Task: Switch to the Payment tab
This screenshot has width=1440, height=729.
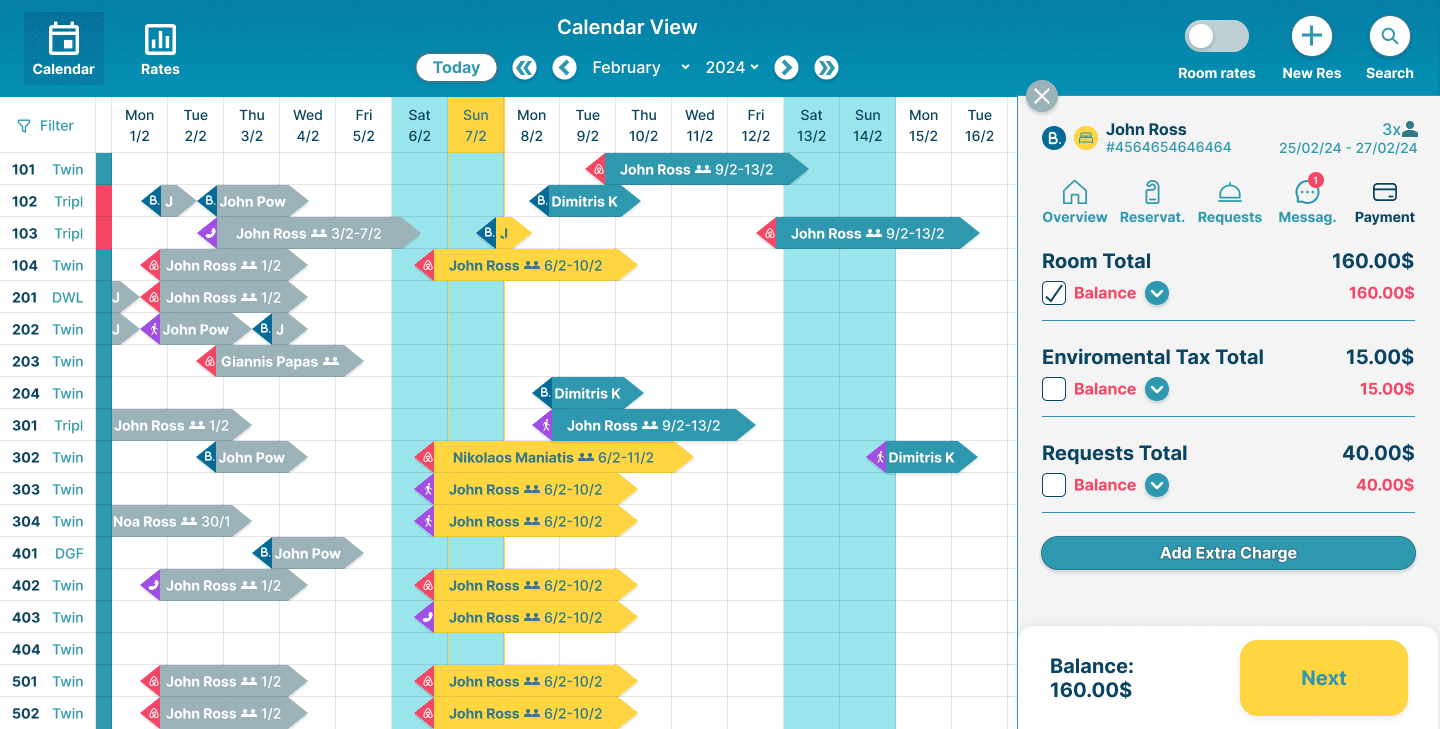Action: coord(1384,202)
